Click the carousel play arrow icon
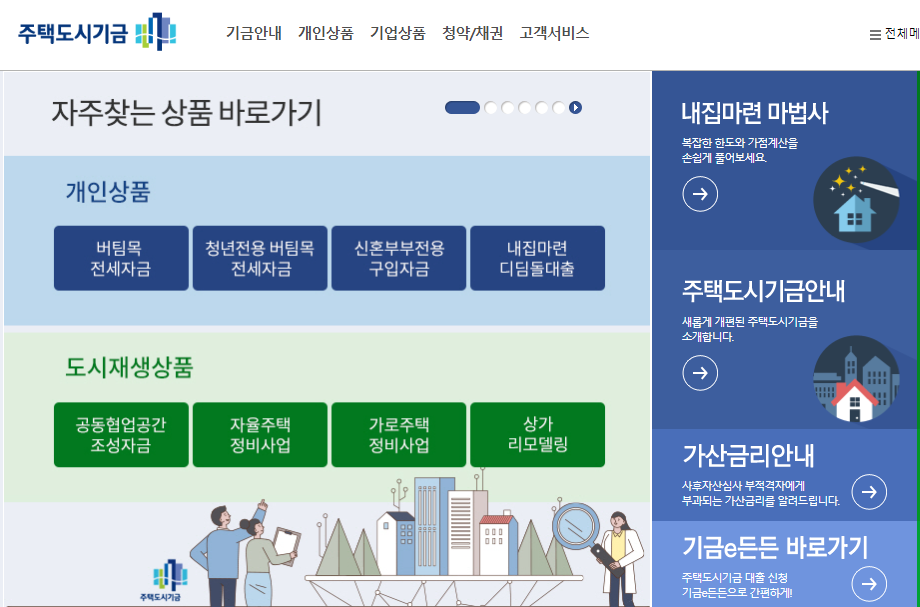The image size is (920, 607). [574, 106]
